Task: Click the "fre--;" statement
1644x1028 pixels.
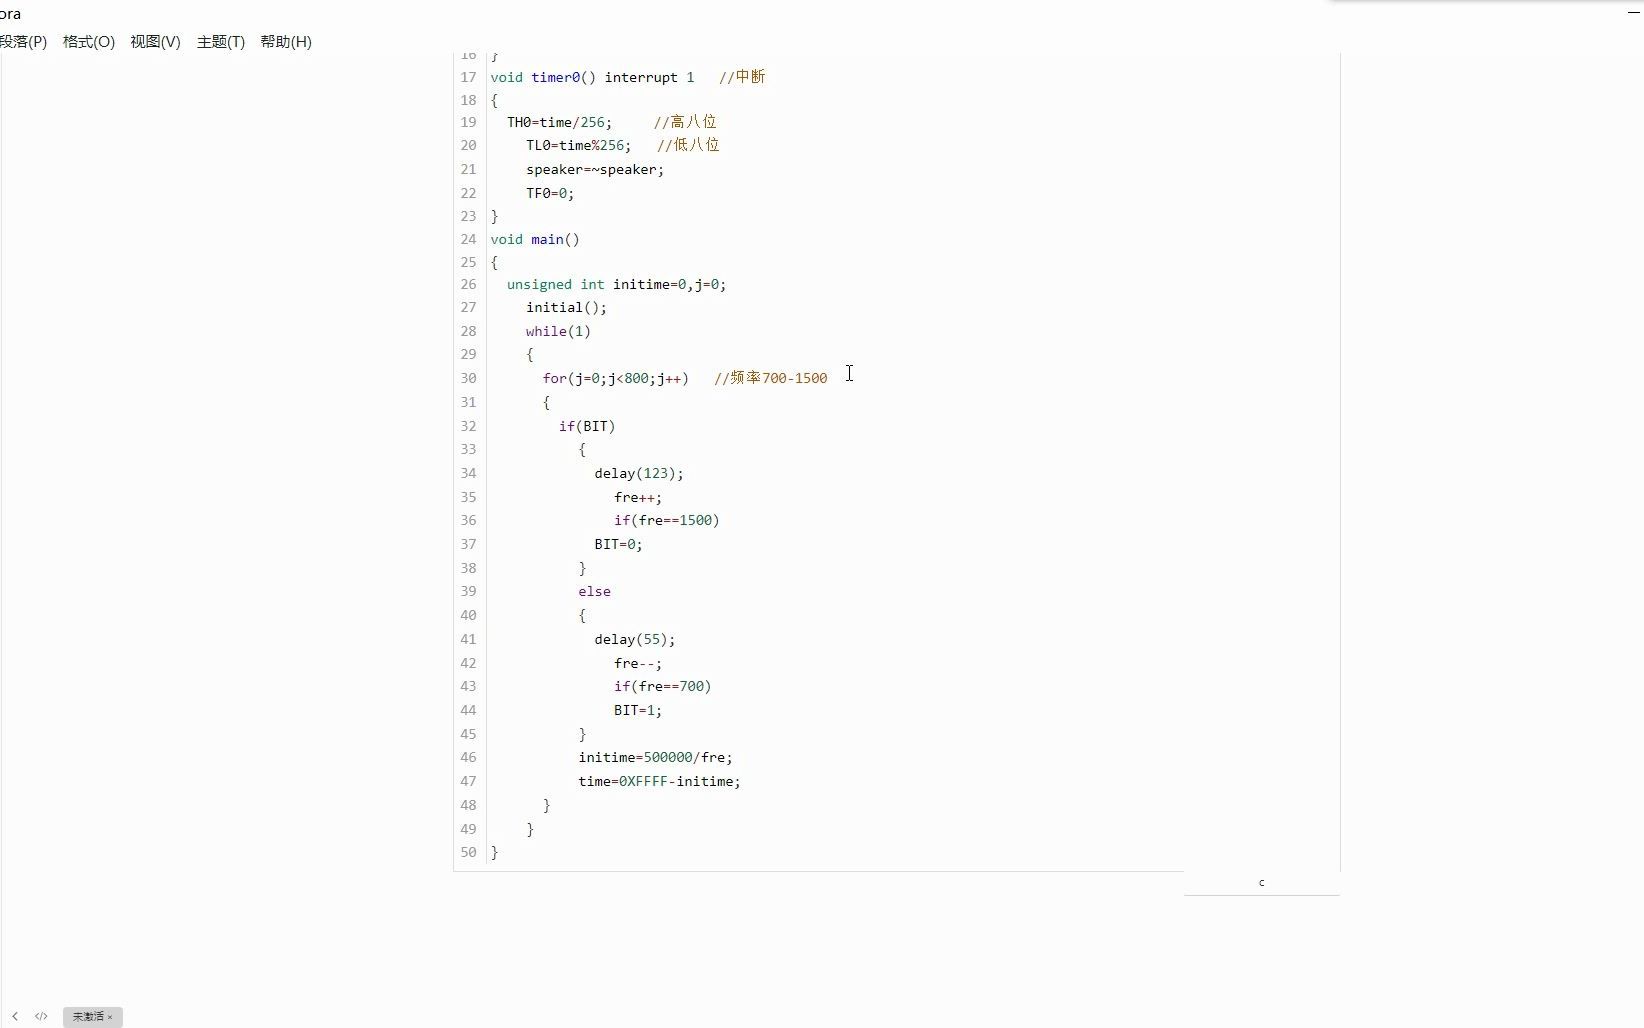Action: 638,663
